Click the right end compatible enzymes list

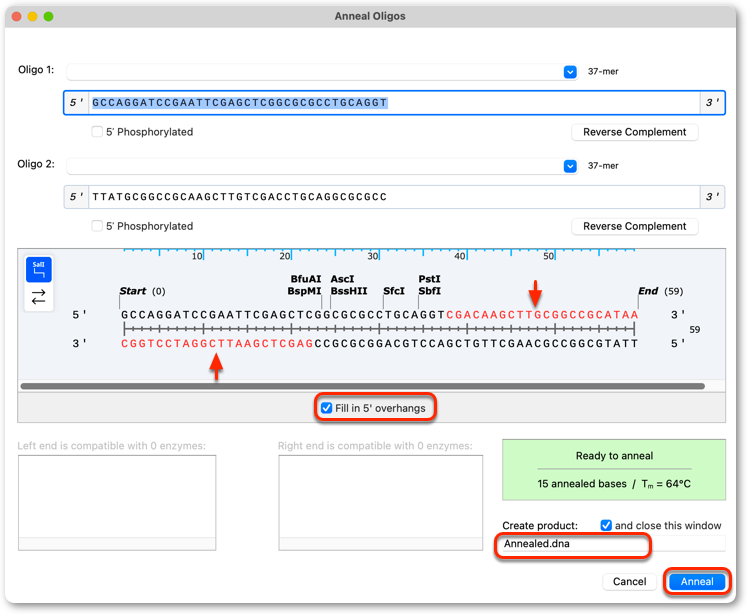[381, 503]
